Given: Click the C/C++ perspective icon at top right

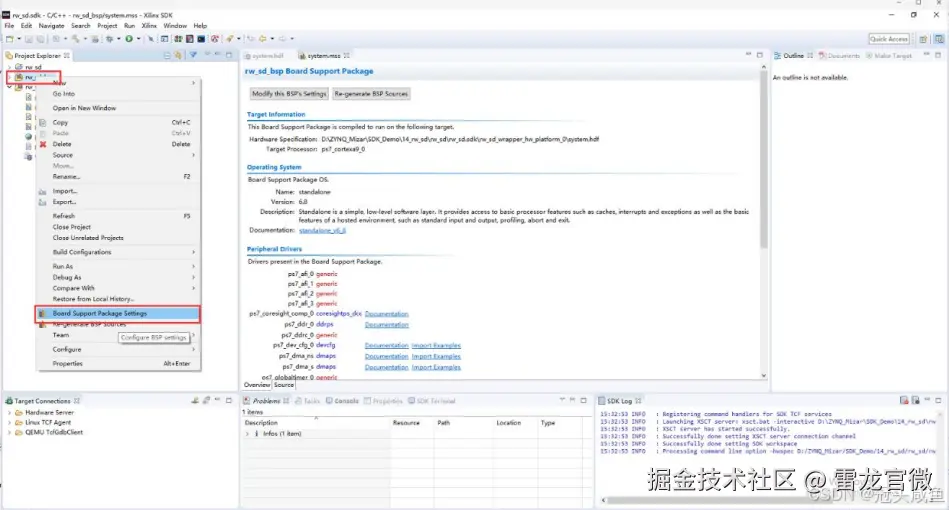Looking at the screenshot, I should (939, 39).
